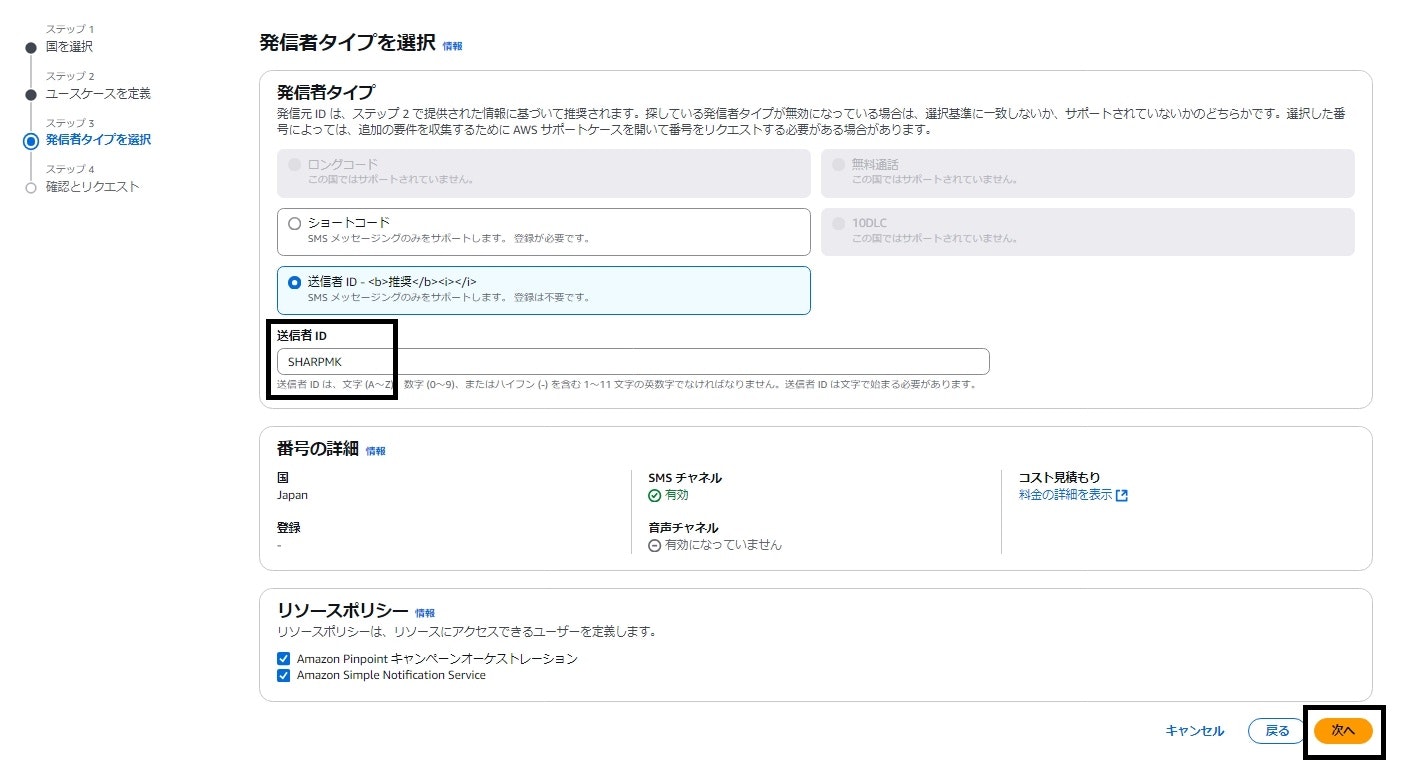Select step 3 発信者タイプを選択 in sidebar
The height and width of the screenshot is (771, 1411).
click(x=98, y=140)
